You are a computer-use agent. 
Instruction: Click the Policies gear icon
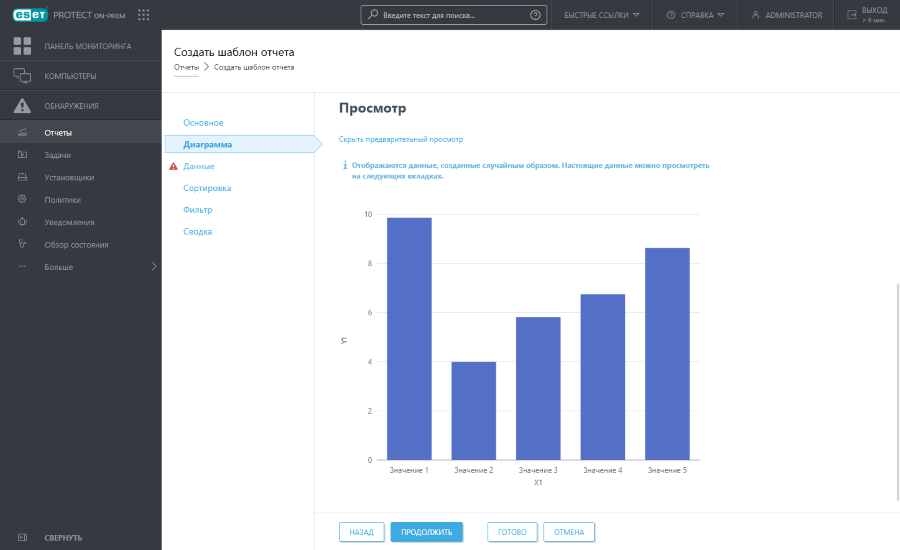[22, 199]
